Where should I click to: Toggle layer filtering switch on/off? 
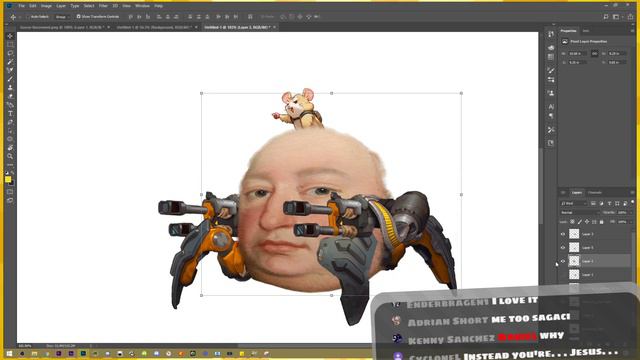[x=633, y=202]
